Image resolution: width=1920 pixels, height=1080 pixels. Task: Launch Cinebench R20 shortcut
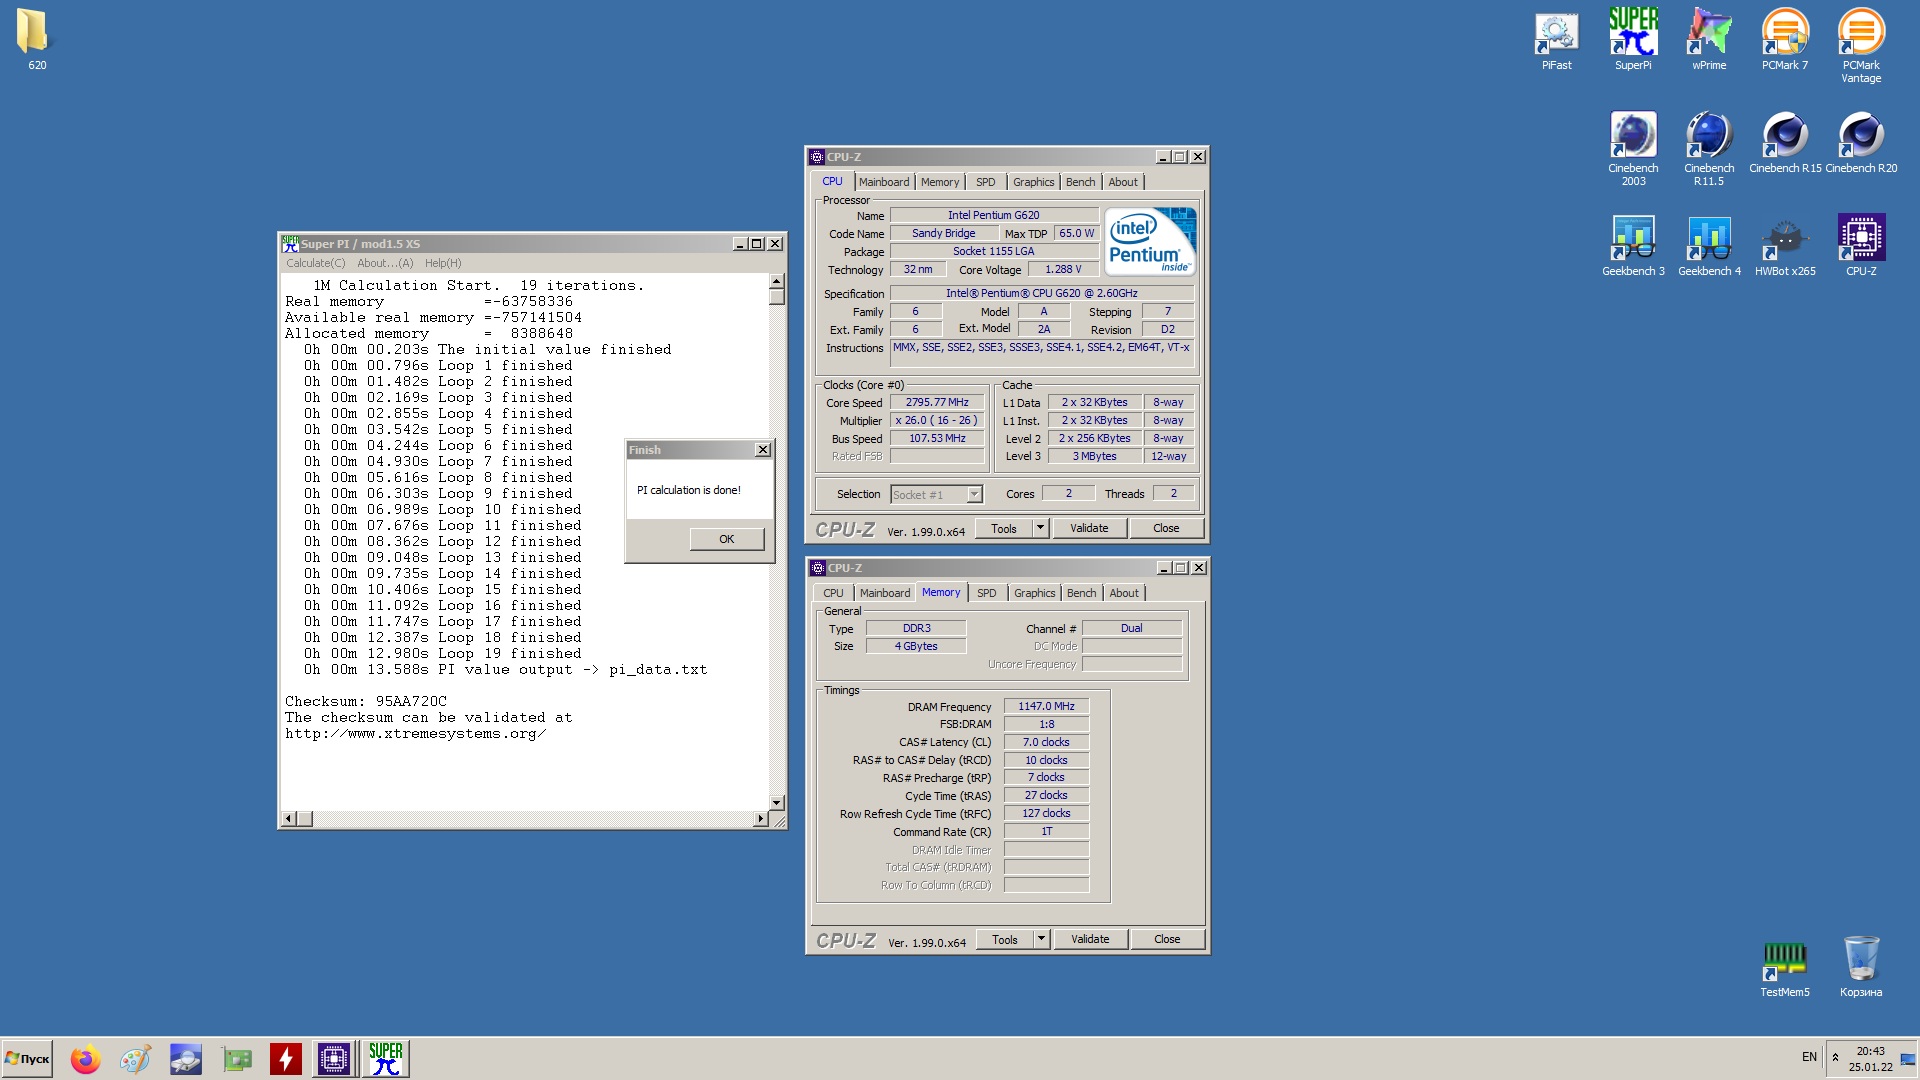coord(1861,141)
